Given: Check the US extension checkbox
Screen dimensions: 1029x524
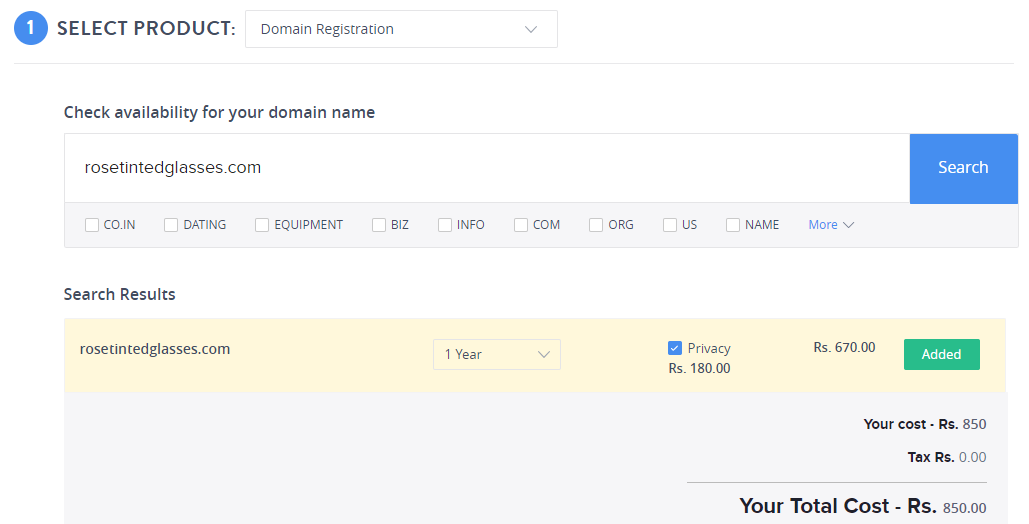Looking at the screenshot, I should coord(670,225).
